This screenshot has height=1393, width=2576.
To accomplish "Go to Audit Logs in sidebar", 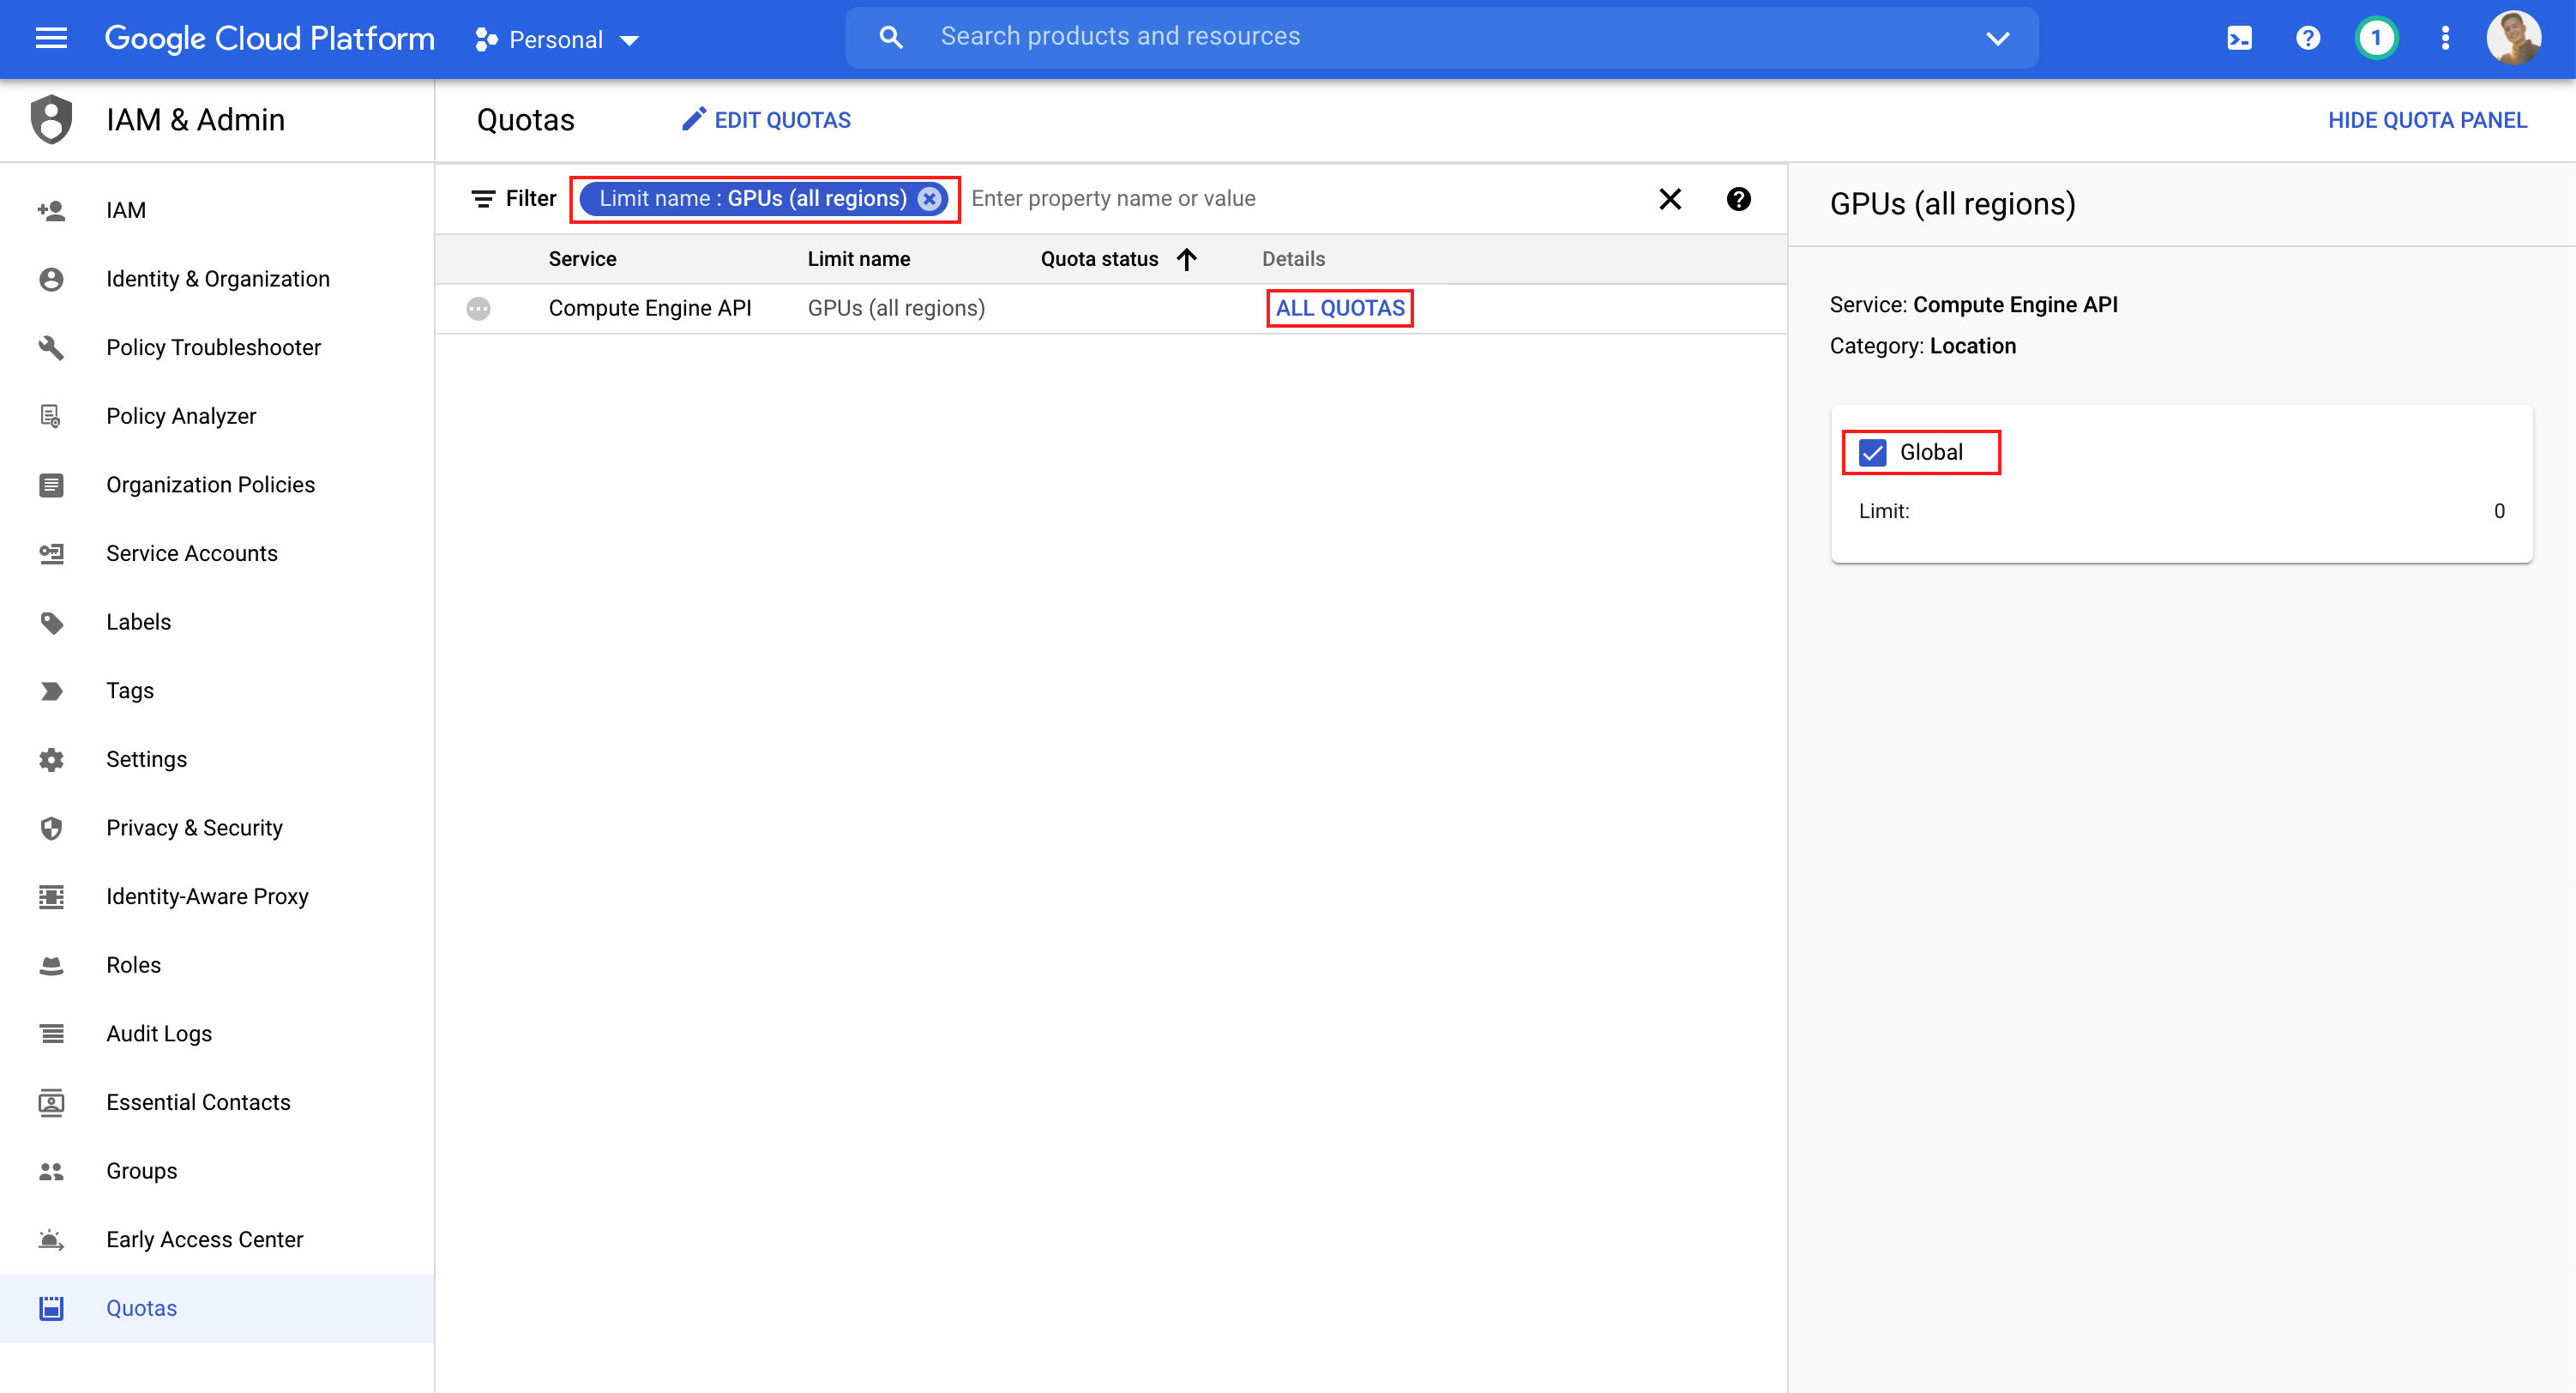I will [x=159, y=1033].
